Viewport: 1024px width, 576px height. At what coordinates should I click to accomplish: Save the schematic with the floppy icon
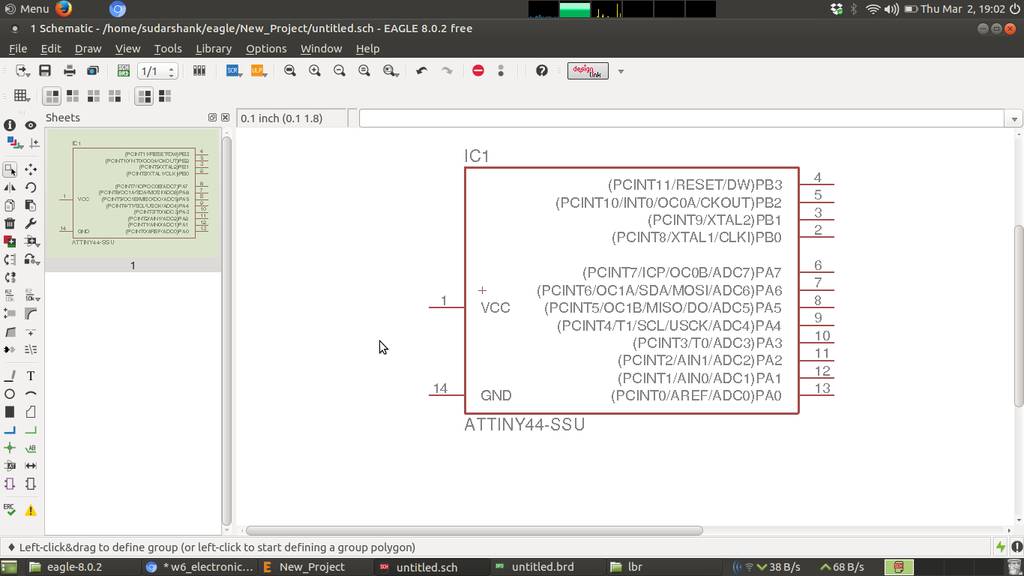coord(45,71)
